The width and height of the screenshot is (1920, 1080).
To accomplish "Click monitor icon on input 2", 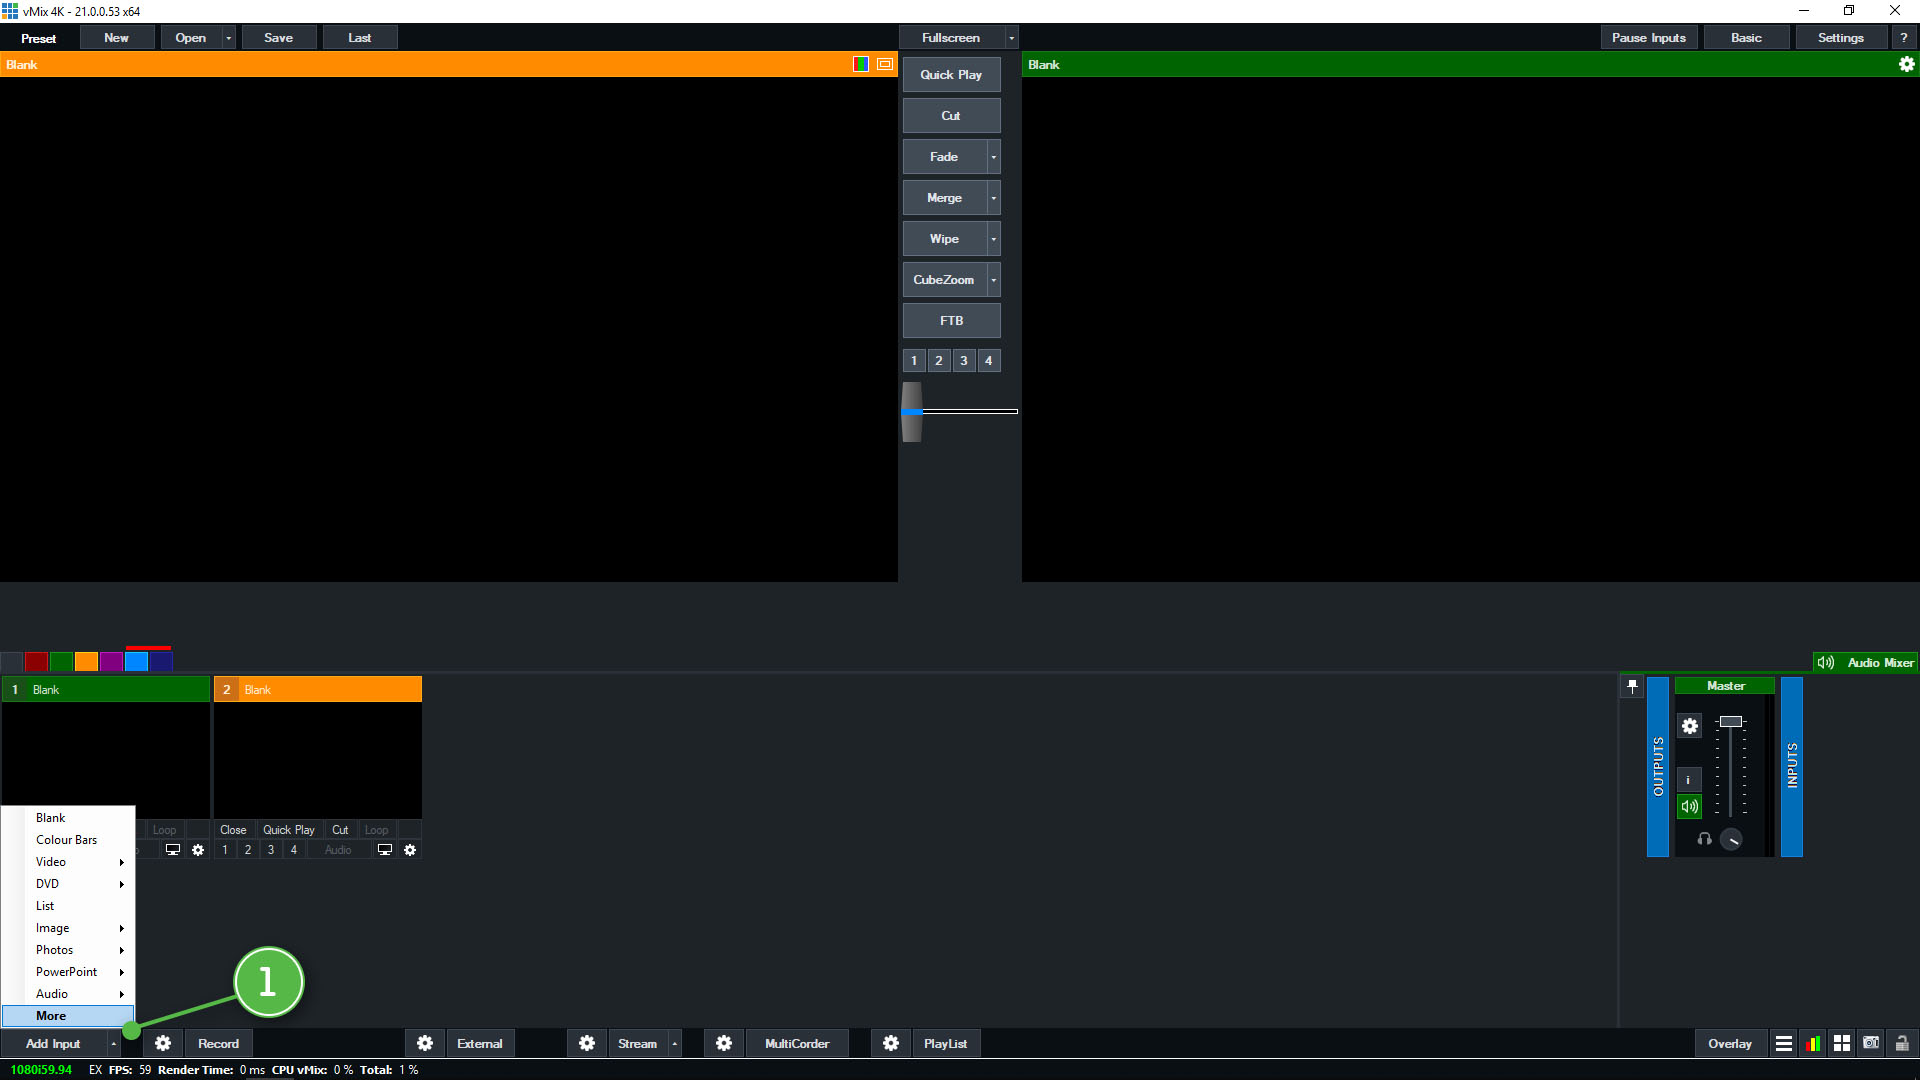I will click(385, 850).
